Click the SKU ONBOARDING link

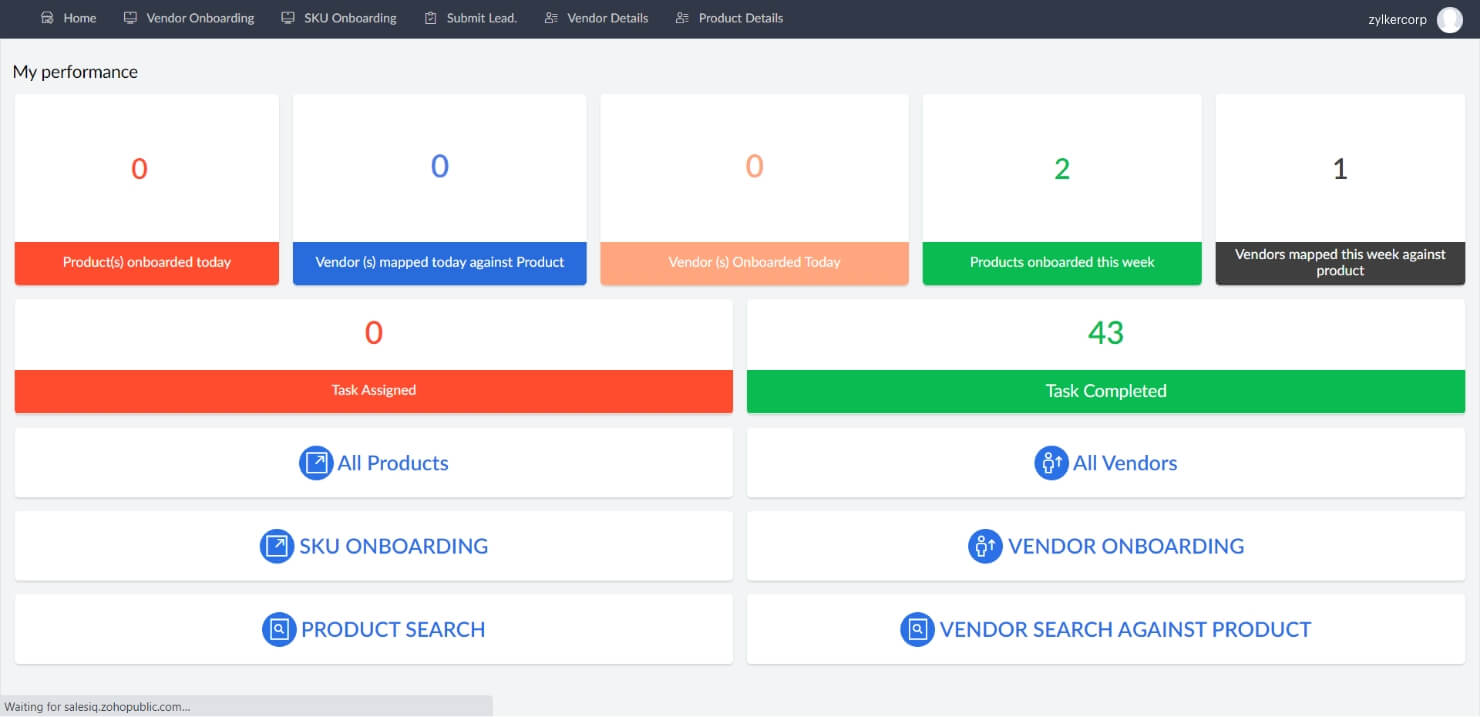pyautogui.click(x=393, y=546)
